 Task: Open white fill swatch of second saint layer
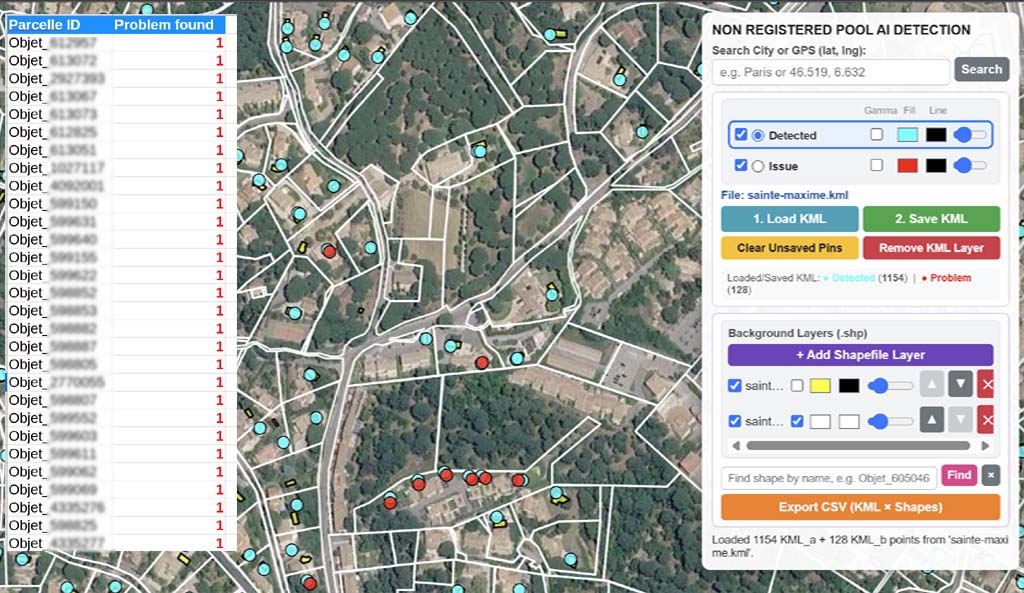point(820,421)
